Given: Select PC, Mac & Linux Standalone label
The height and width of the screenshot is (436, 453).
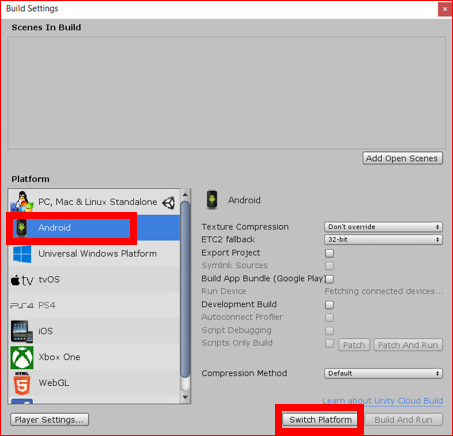Looking at the screenshot, I should tap(98, 202).
